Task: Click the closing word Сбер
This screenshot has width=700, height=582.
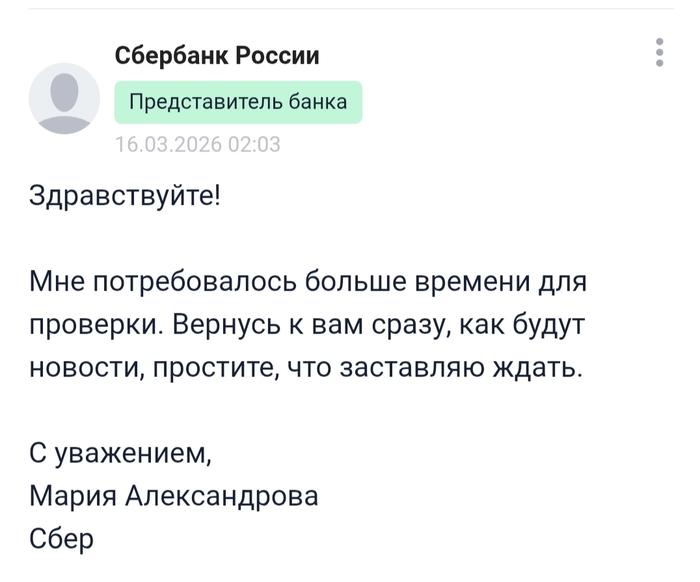Action: point(61,540)
